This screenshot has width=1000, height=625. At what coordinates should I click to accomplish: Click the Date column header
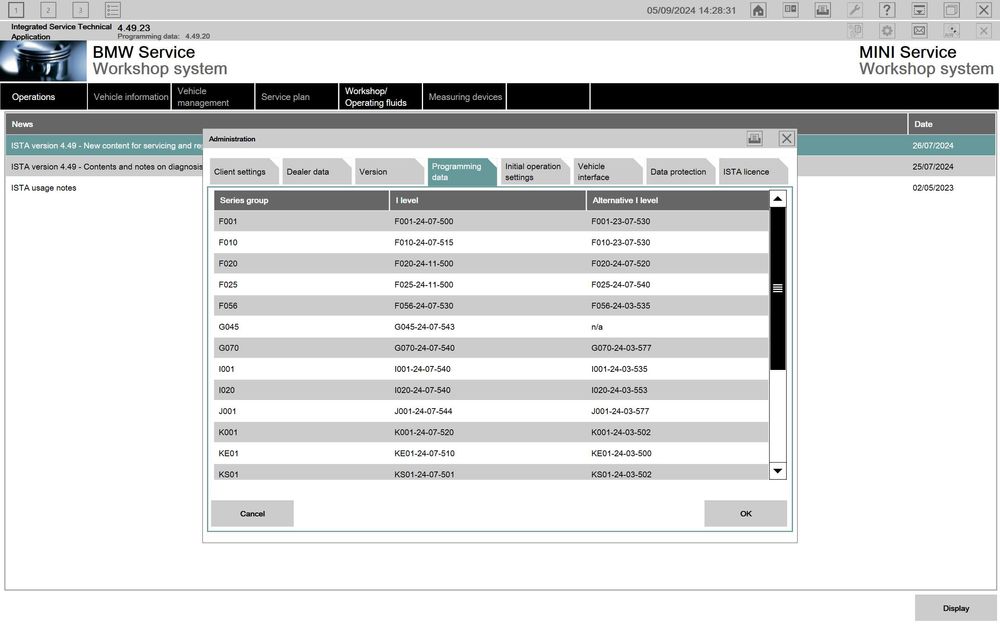(x=952, y=124)
